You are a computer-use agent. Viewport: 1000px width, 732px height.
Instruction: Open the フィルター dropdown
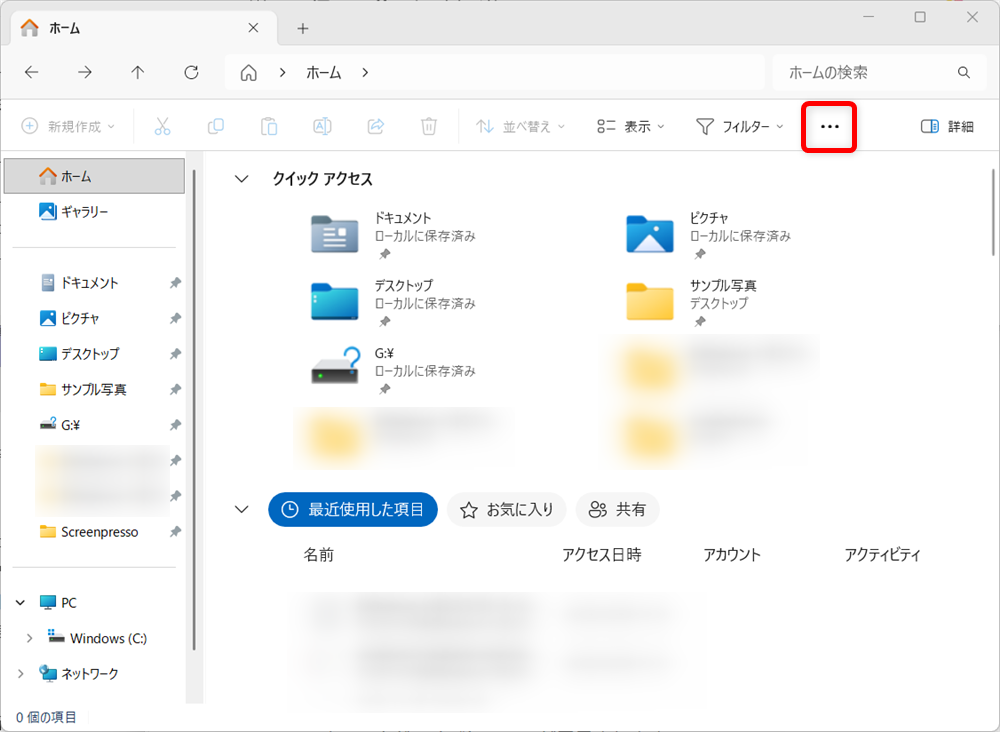739,126
